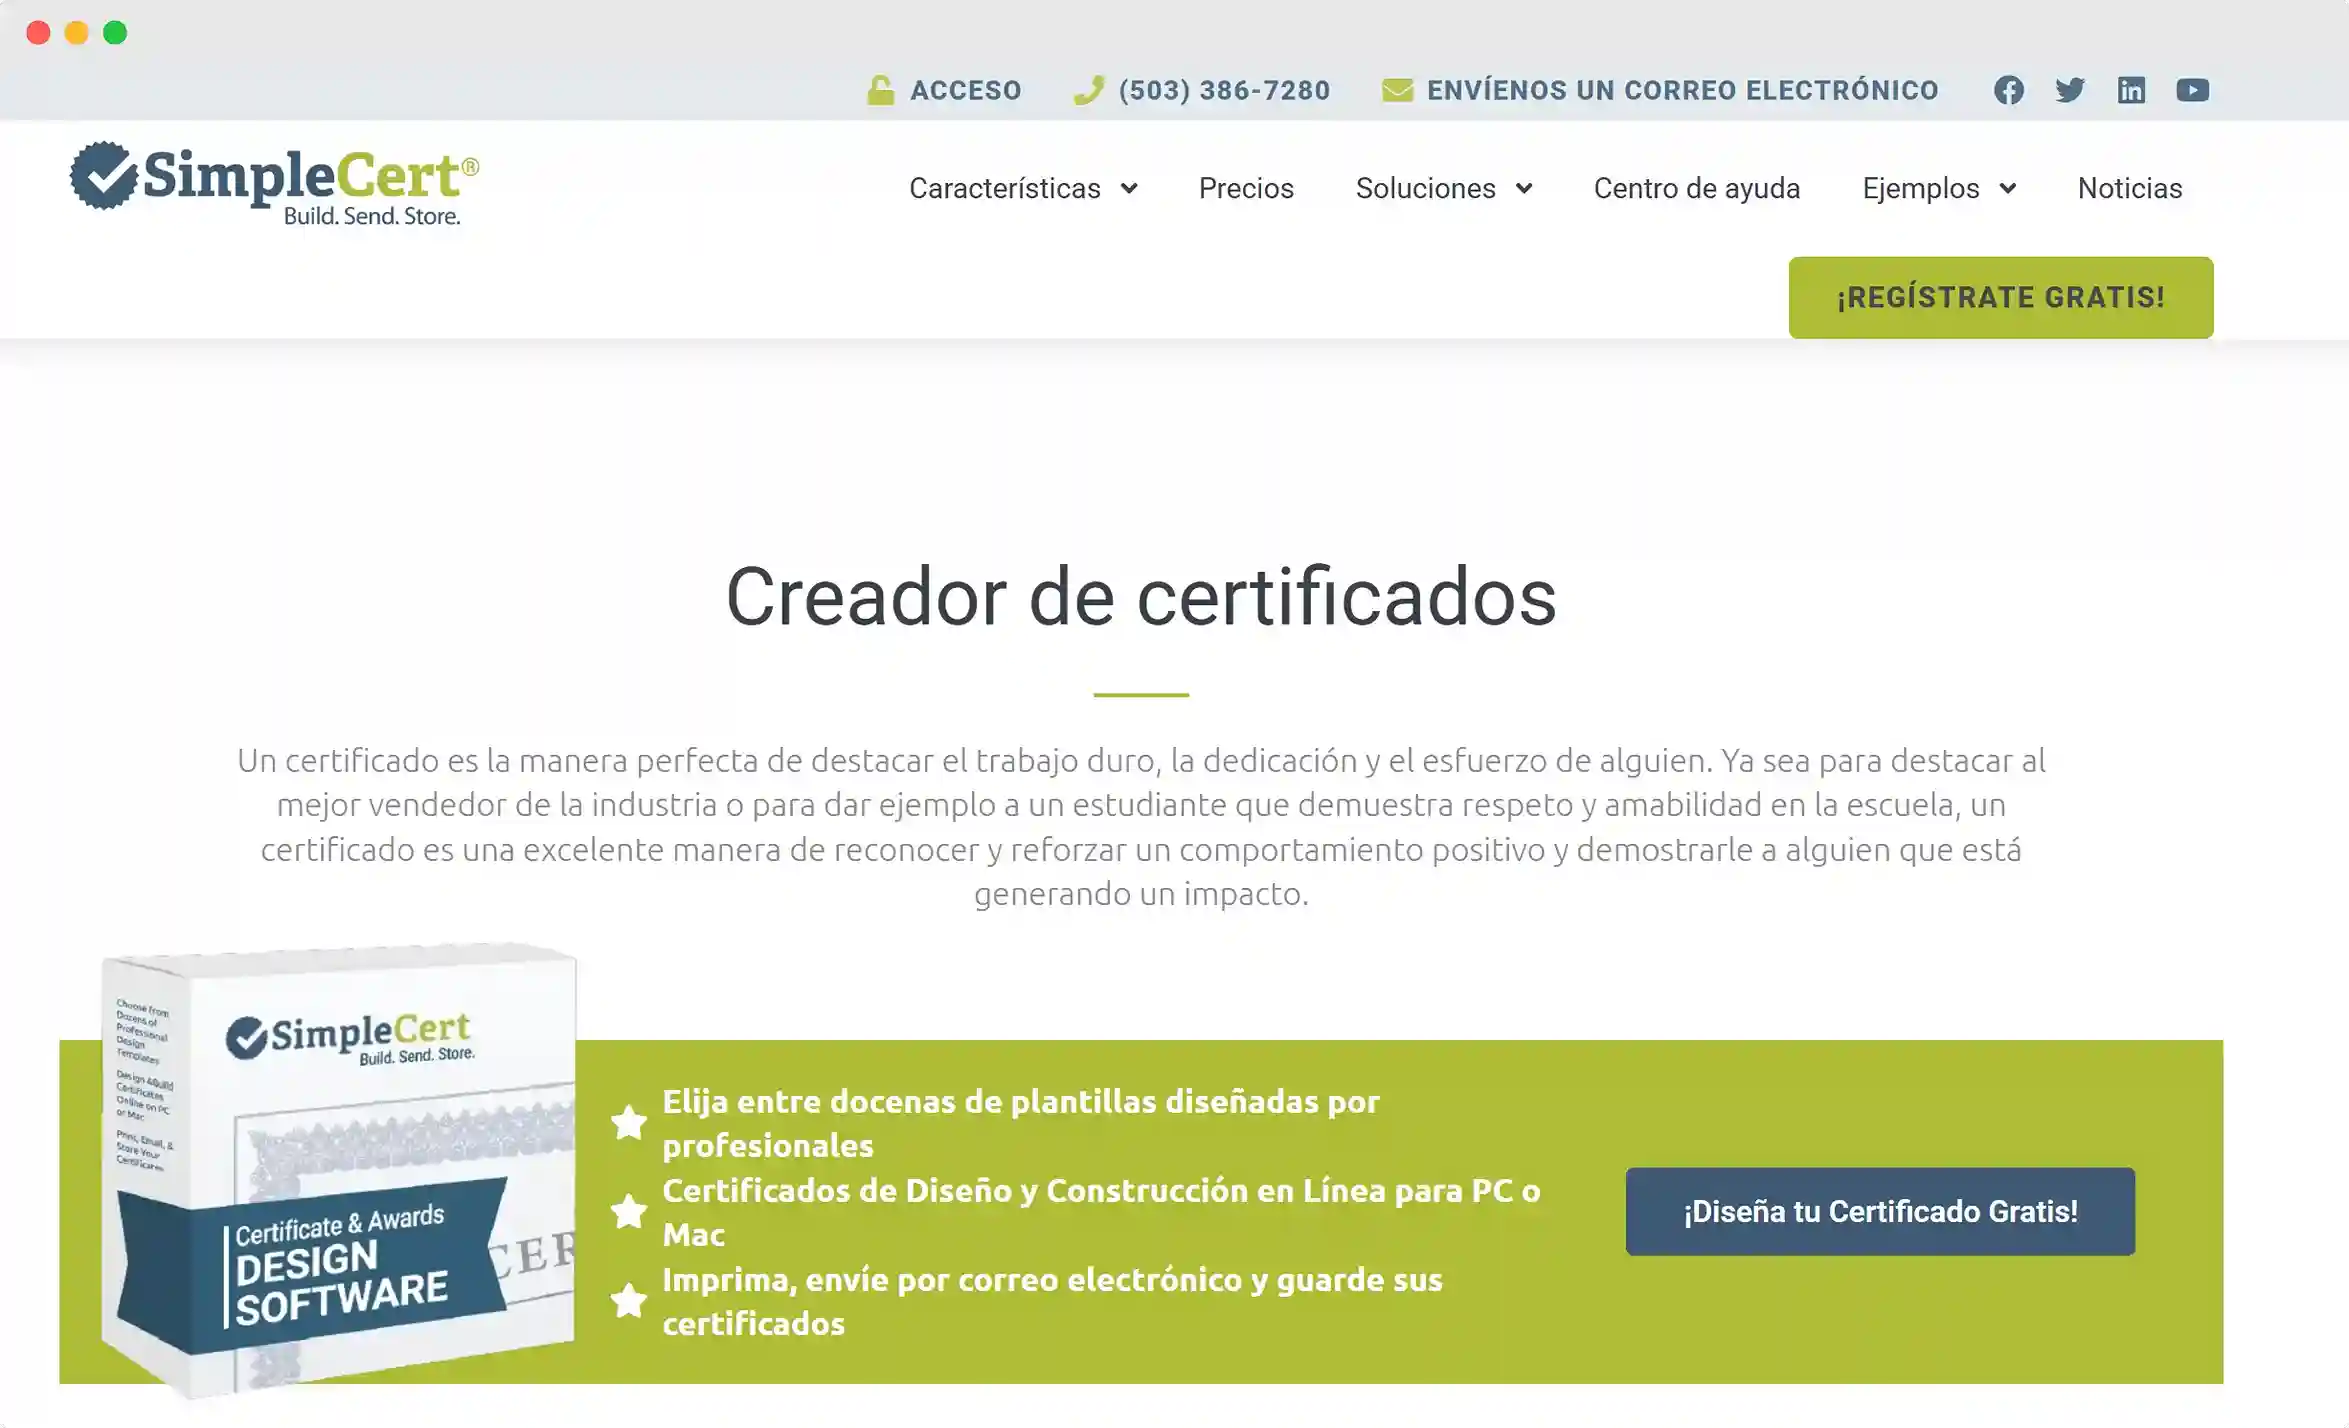Click the phone handset icon

point(1088,90)
